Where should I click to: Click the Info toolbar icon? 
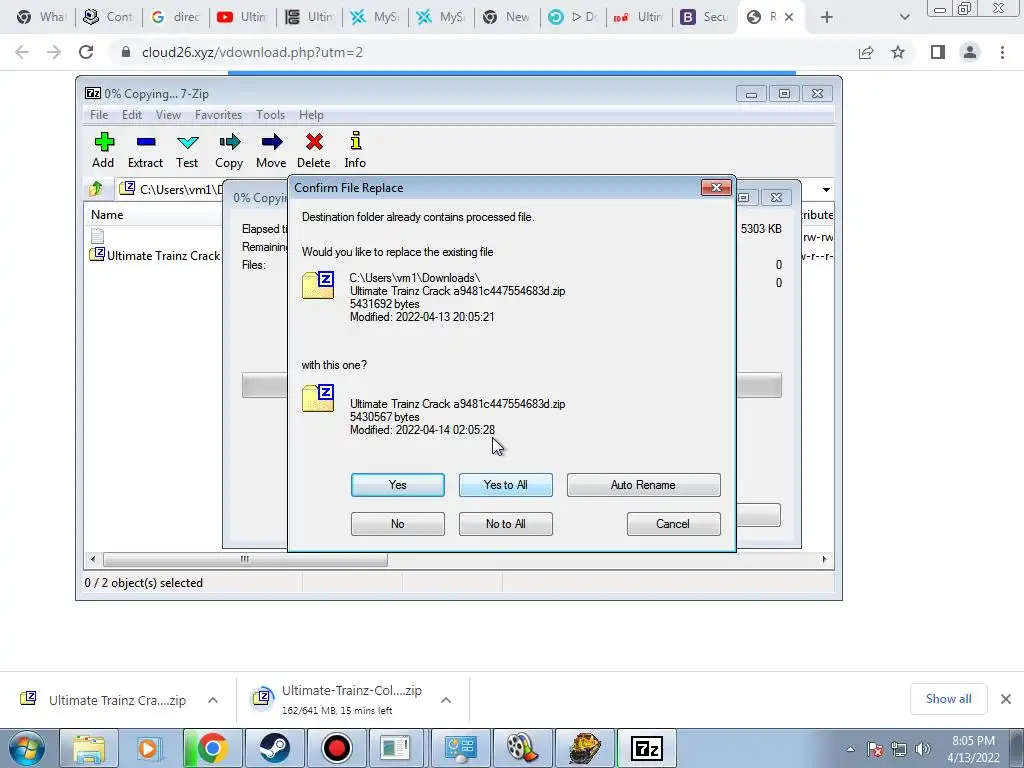click(x=355, y=150)
